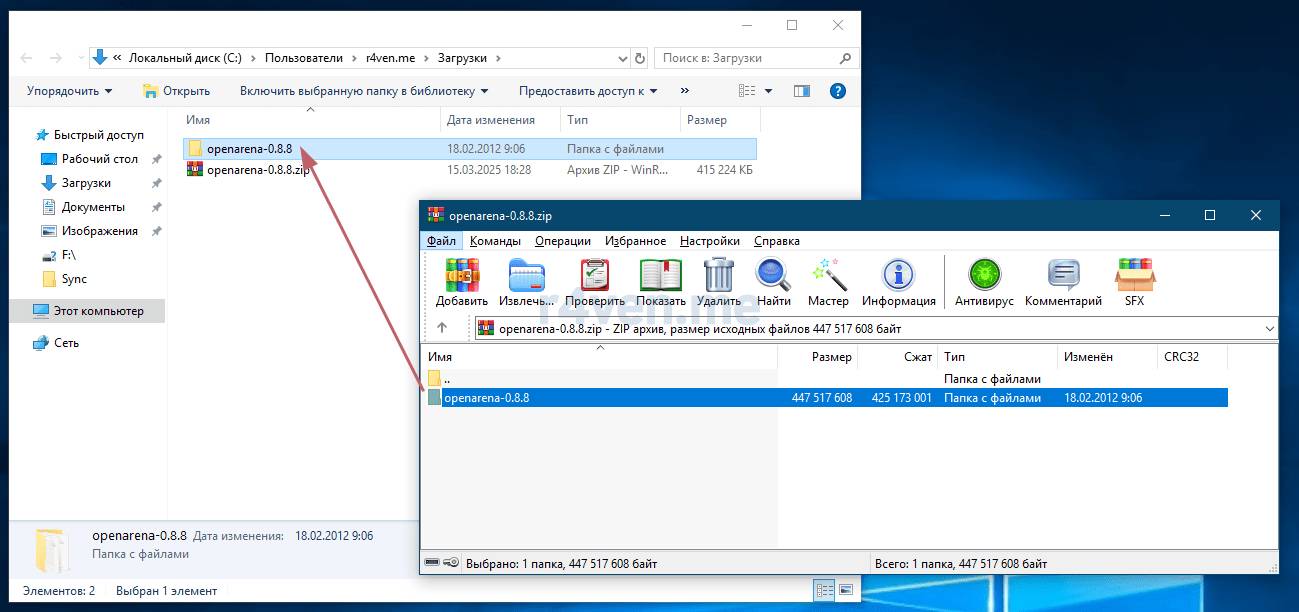The height and width of the screenshot is (612, 1299).
Task: Open the Organize dropdown in Explorer
Action: tap(69, 91)
